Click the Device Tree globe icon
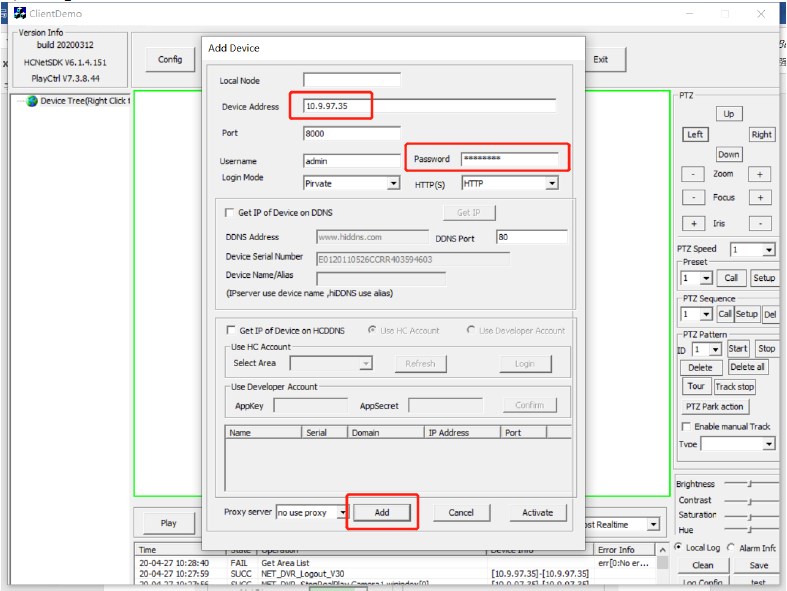Viewport: 787px width, 591px height. tap(31, 101)
